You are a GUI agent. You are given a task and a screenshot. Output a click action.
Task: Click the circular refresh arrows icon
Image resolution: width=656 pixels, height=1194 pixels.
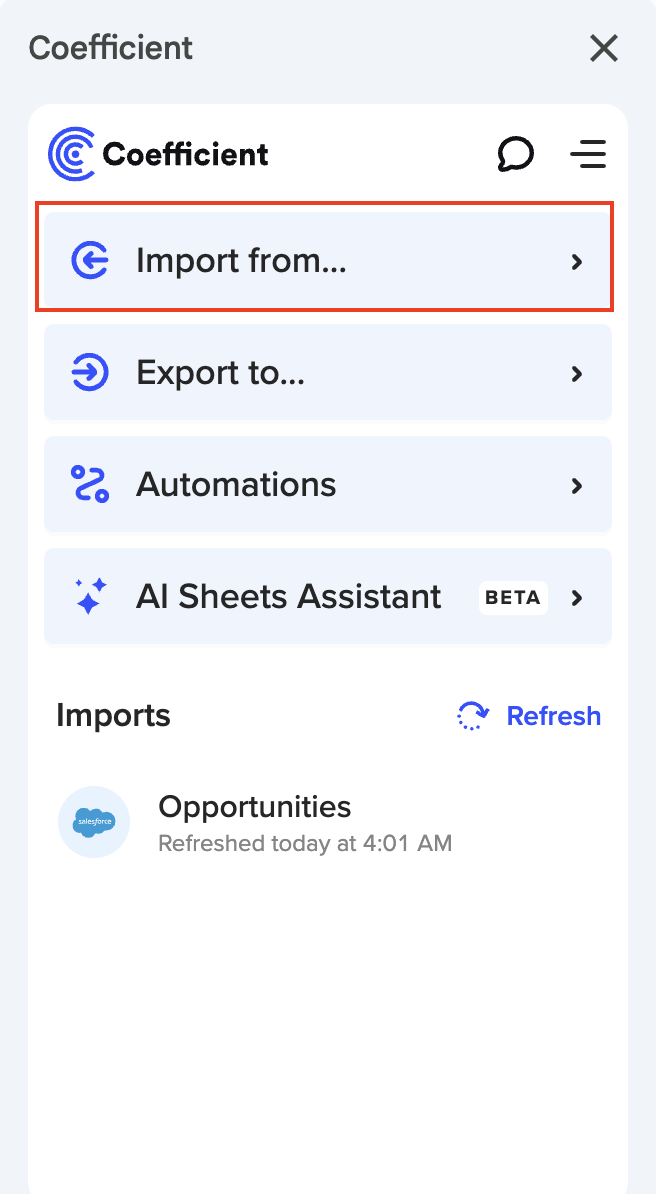coord(473,716)
